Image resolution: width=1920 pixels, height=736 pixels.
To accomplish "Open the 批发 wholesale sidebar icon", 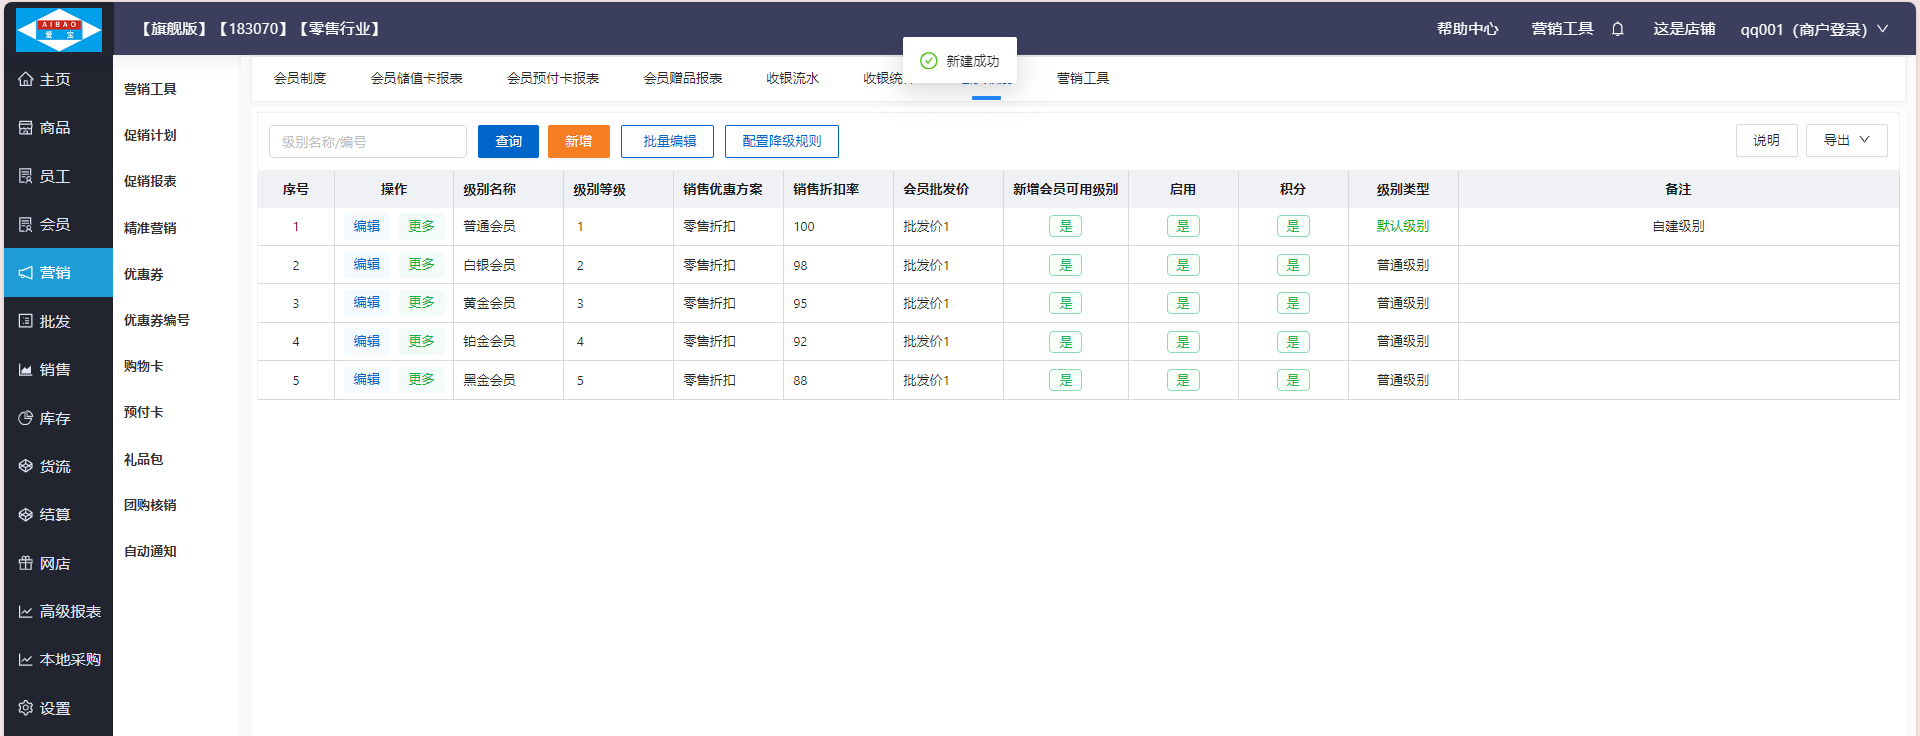I will click(x=26, y=321).
